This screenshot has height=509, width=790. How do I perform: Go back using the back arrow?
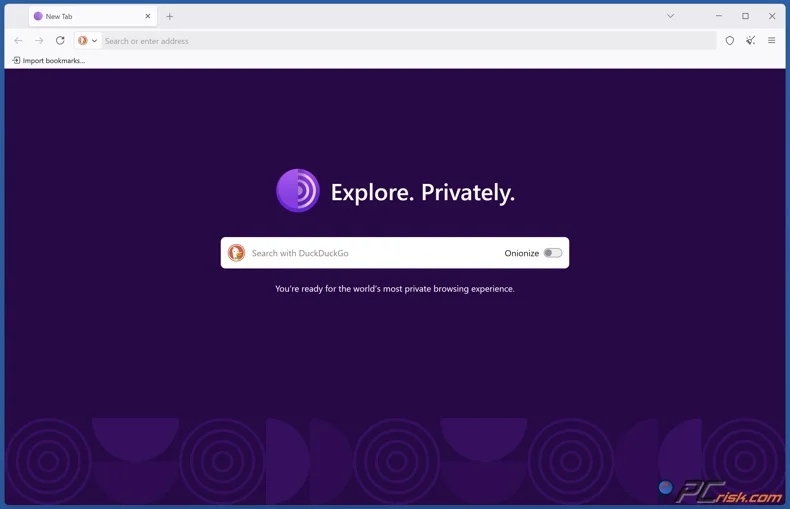pyautogui.click(x=18, y=41)
